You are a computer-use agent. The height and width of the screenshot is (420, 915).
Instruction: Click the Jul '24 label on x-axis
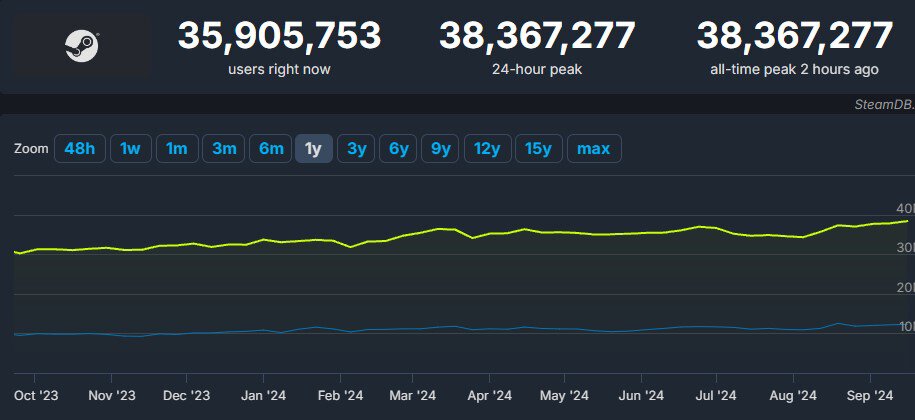point(715,395)
